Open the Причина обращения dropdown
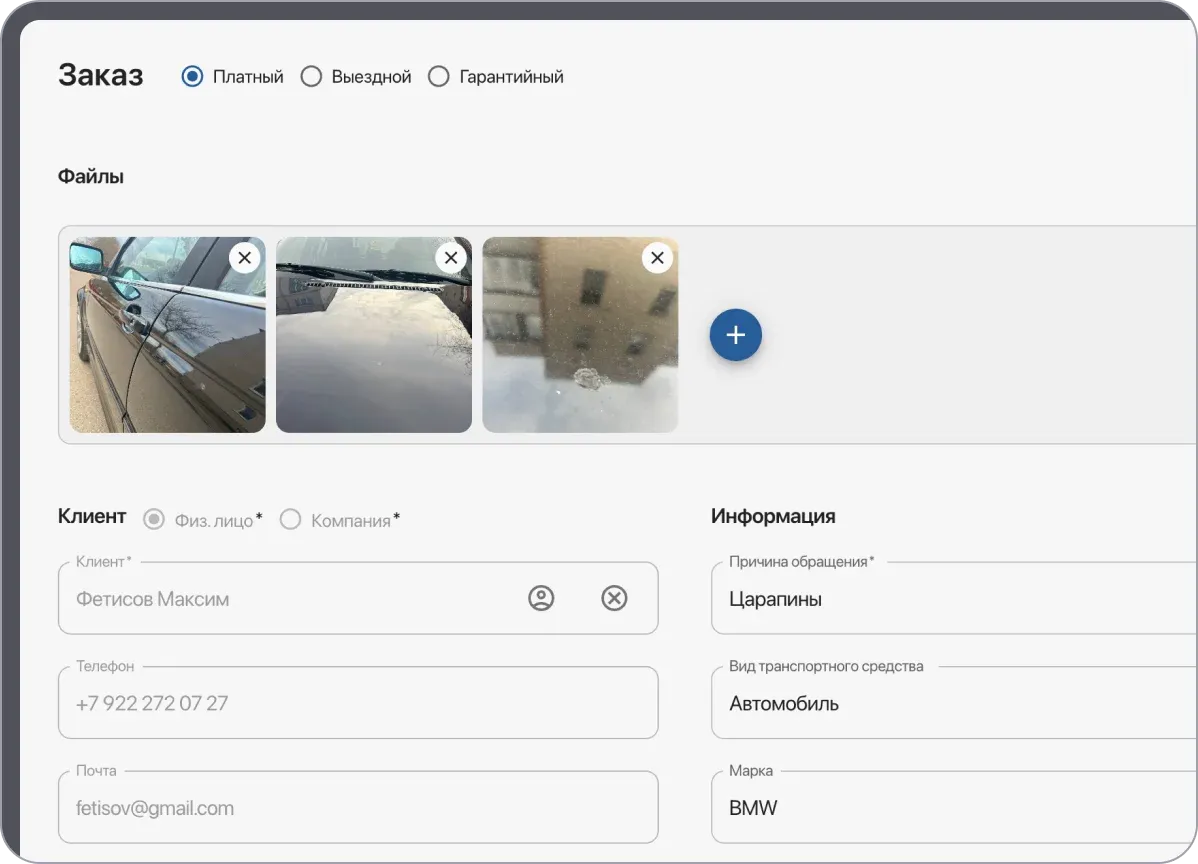This screenshot has width=1198, height=864. click(950, 599)
